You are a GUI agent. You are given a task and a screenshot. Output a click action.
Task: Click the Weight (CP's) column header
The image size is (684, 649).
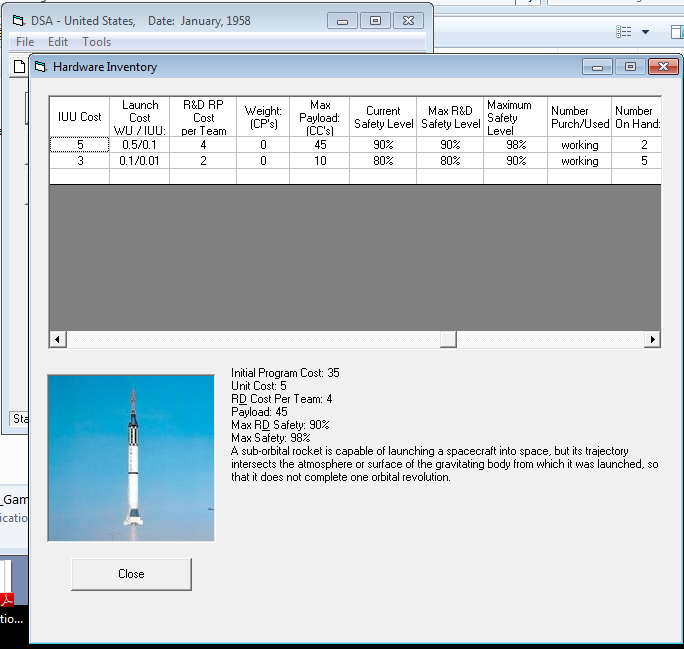coord(263,117)
